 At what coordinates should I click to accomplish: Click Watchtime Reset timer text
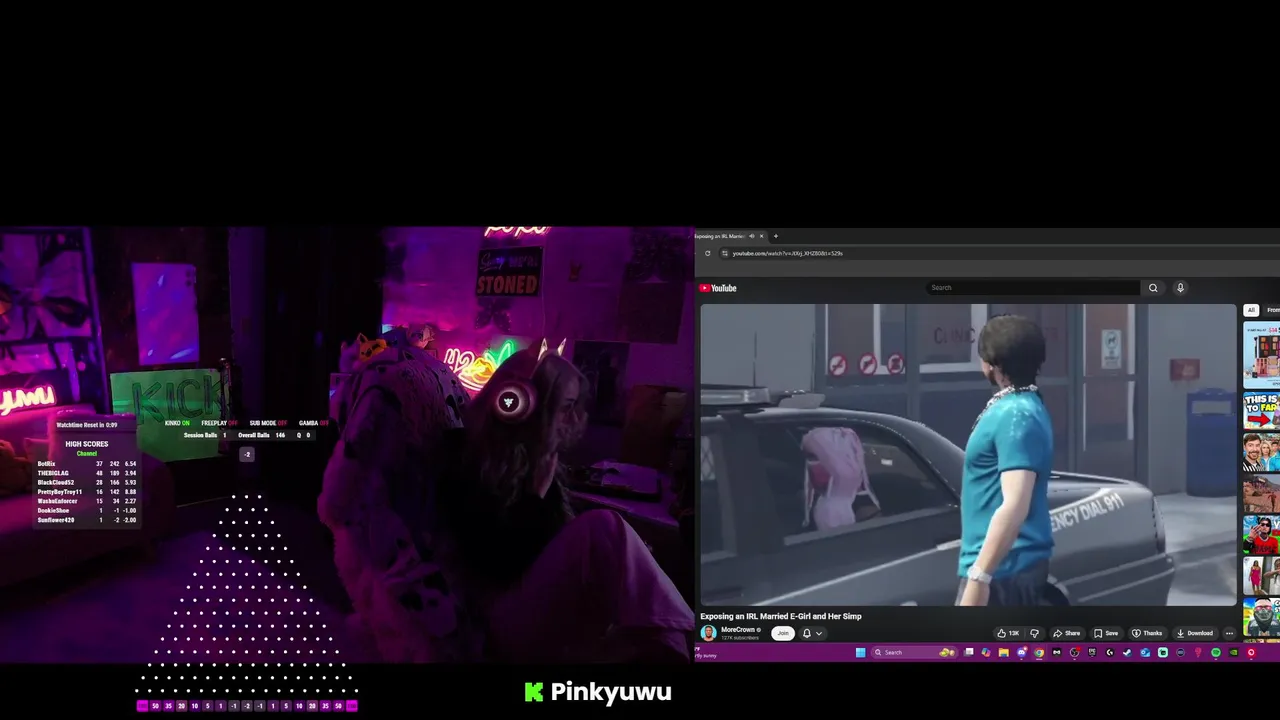click(x=86, y=425)
